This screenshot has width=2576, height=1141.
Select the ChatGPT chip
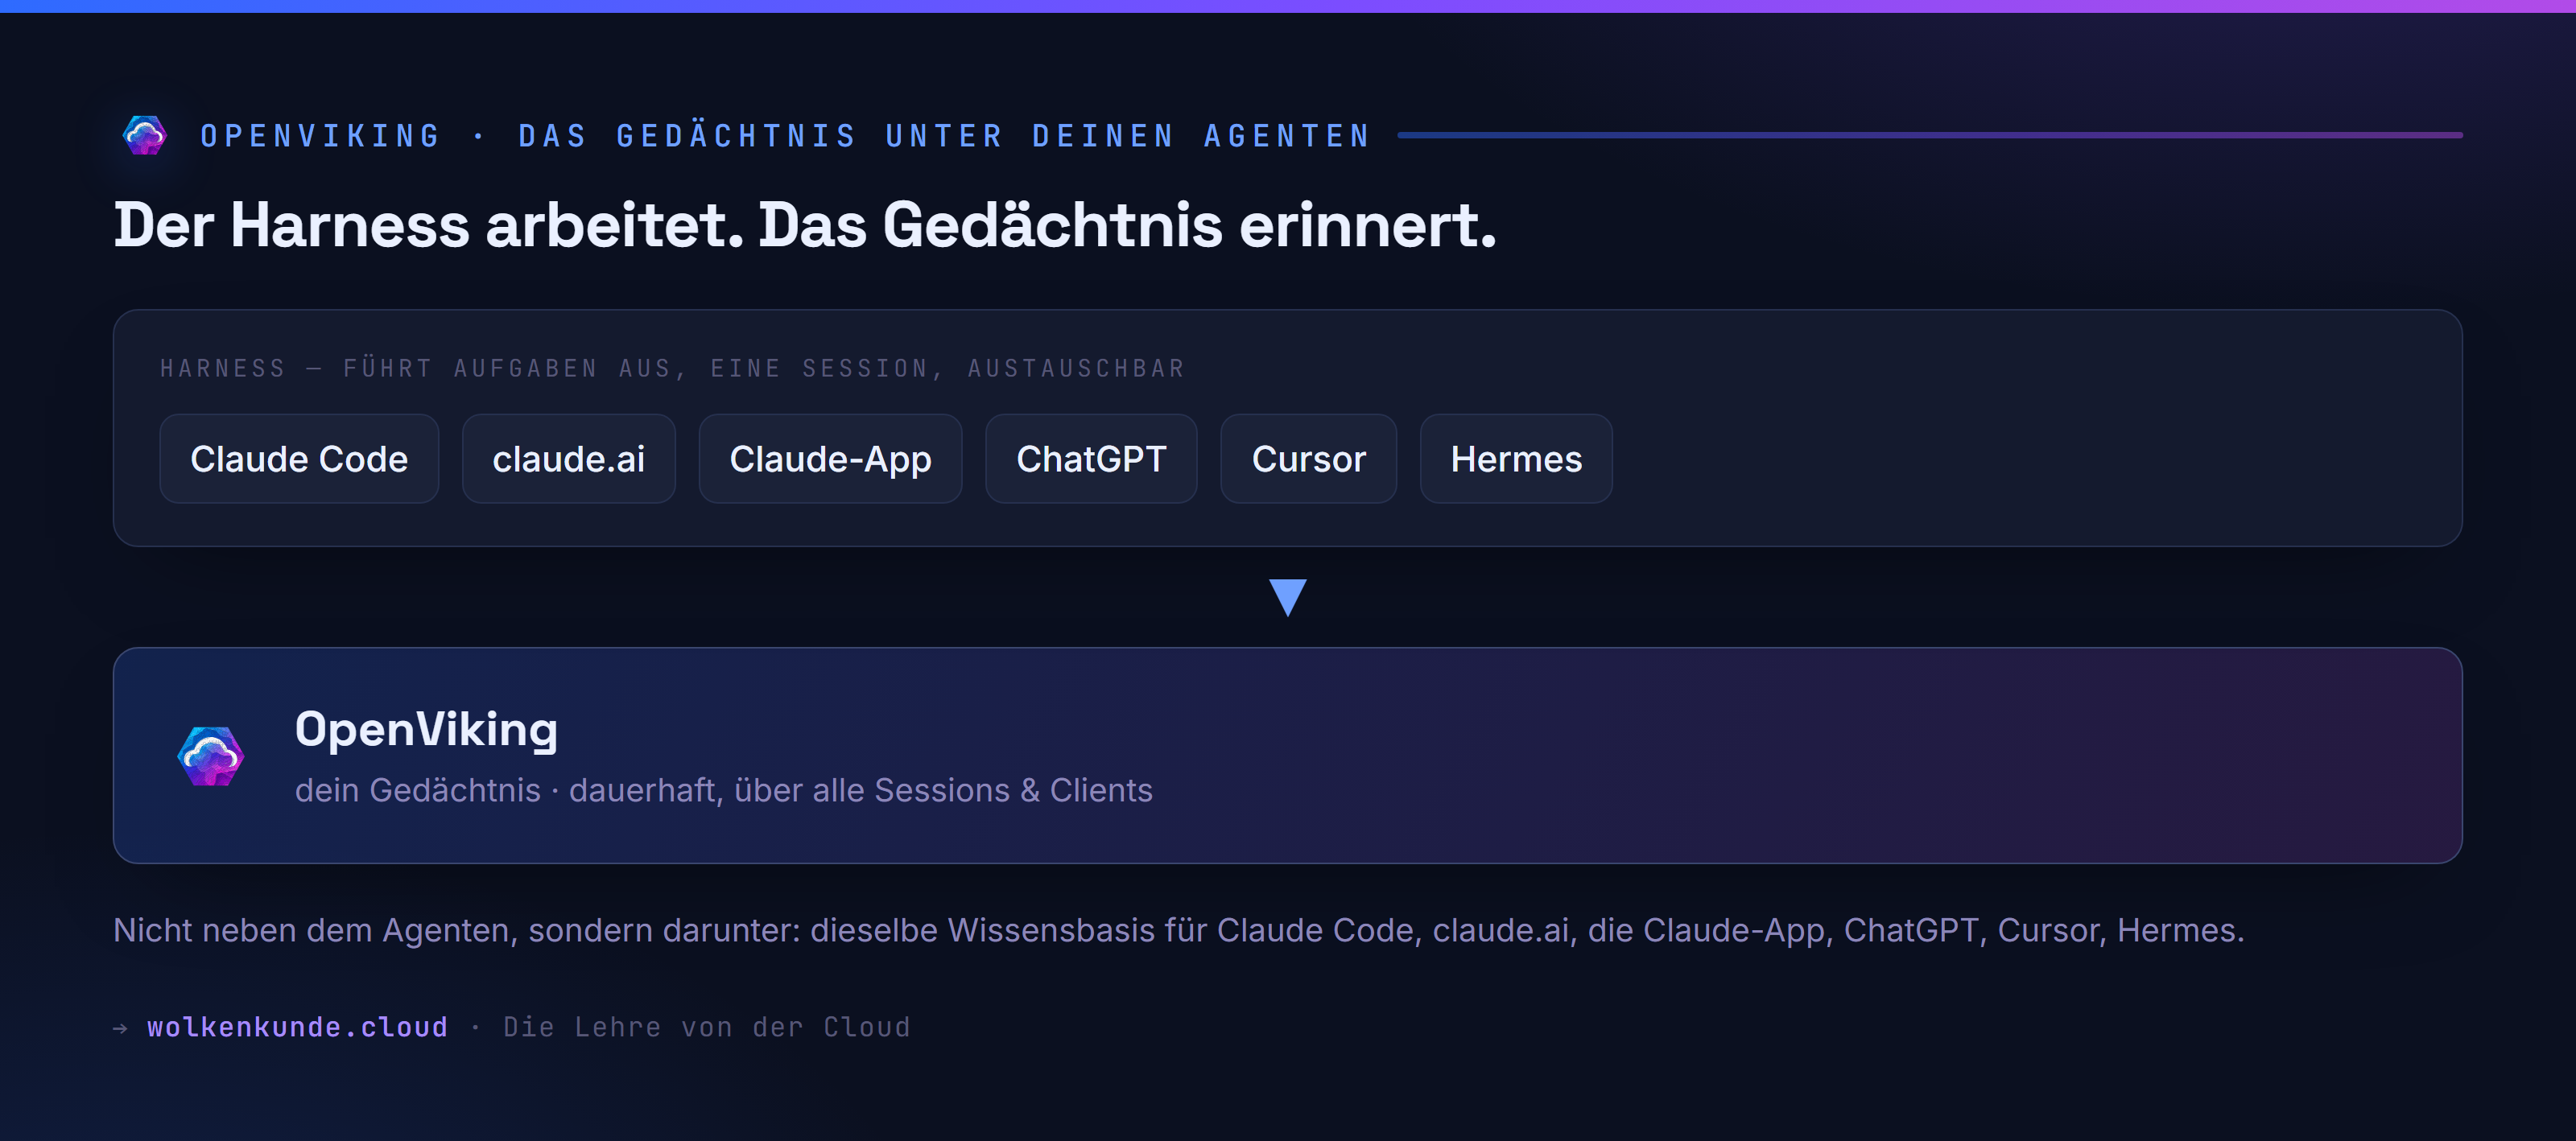click(x=1091, y=459)
